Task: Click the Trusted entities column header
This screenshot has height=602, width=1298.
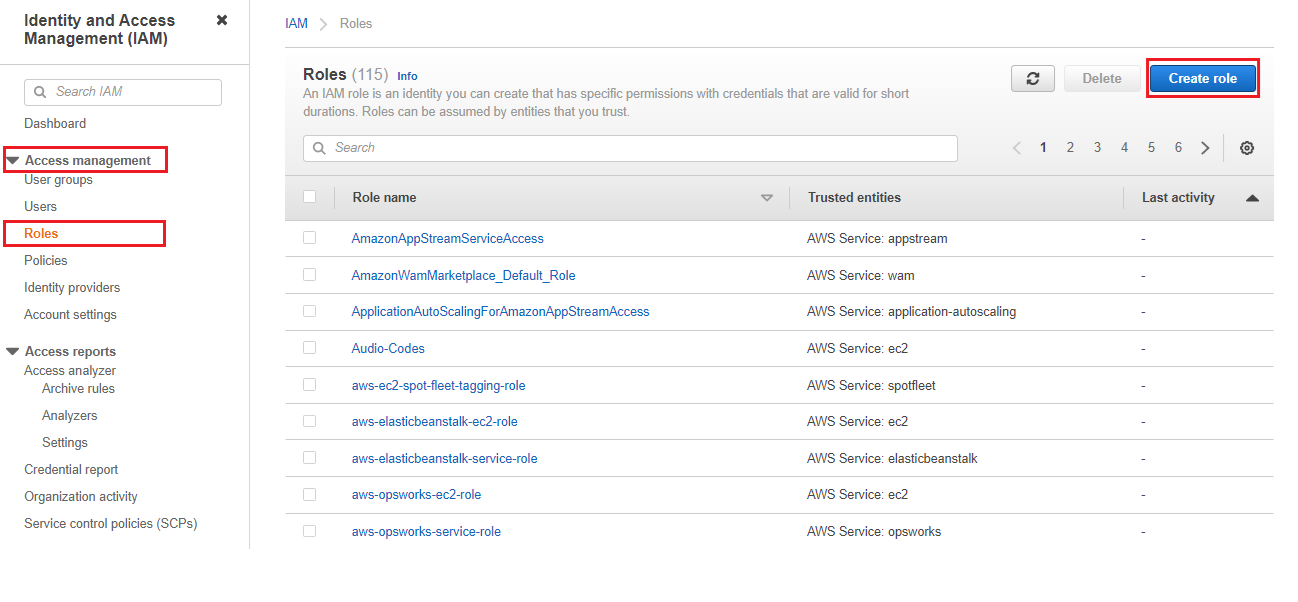Action: pos(854,198)
